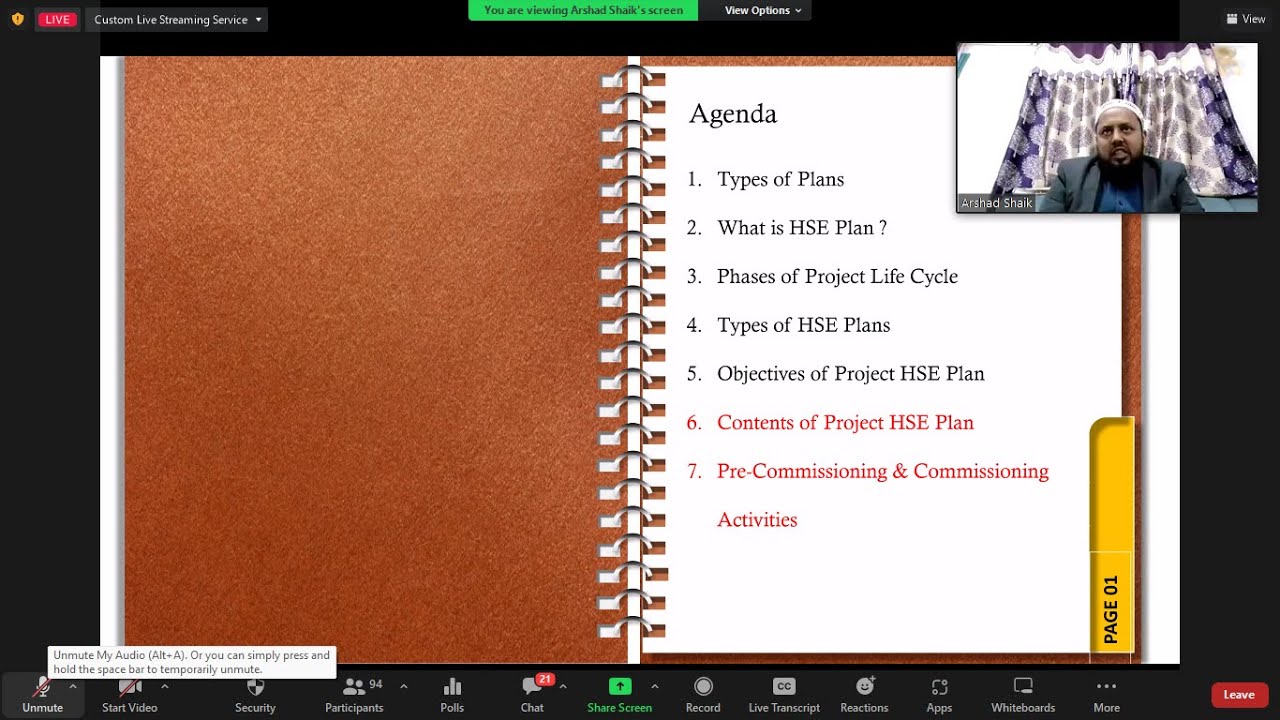Click the red Leave button
1280x720 pixels.
[1239, 695]
